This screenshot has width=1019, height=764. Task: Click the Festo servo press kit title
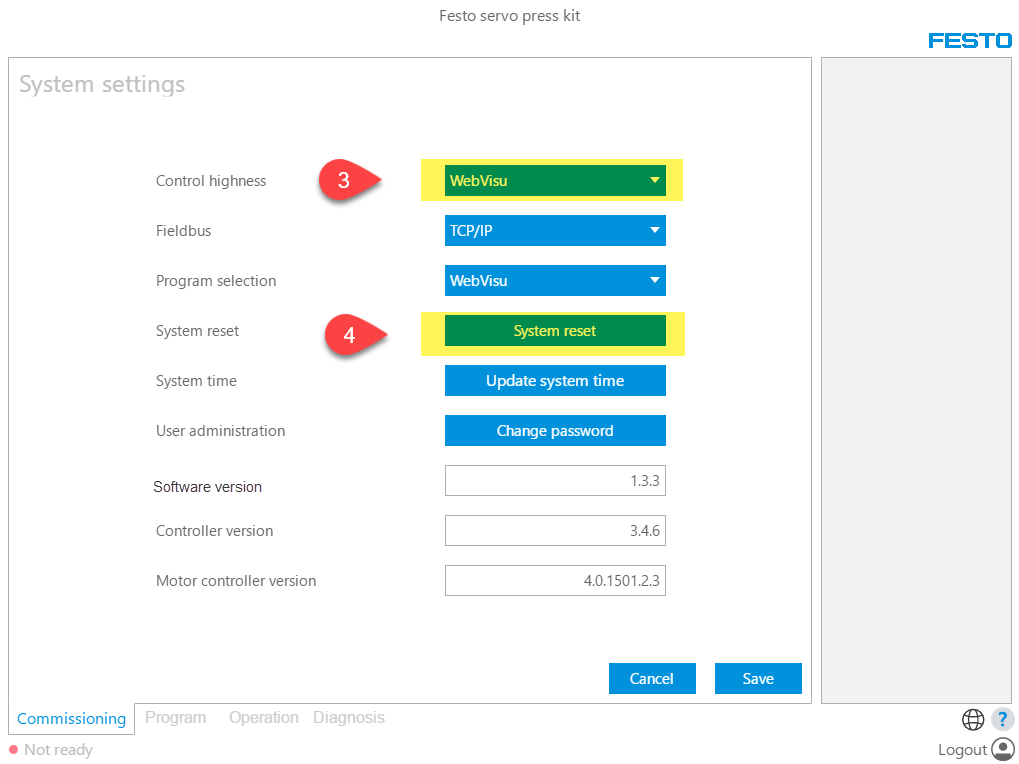[x=510, y=16]
